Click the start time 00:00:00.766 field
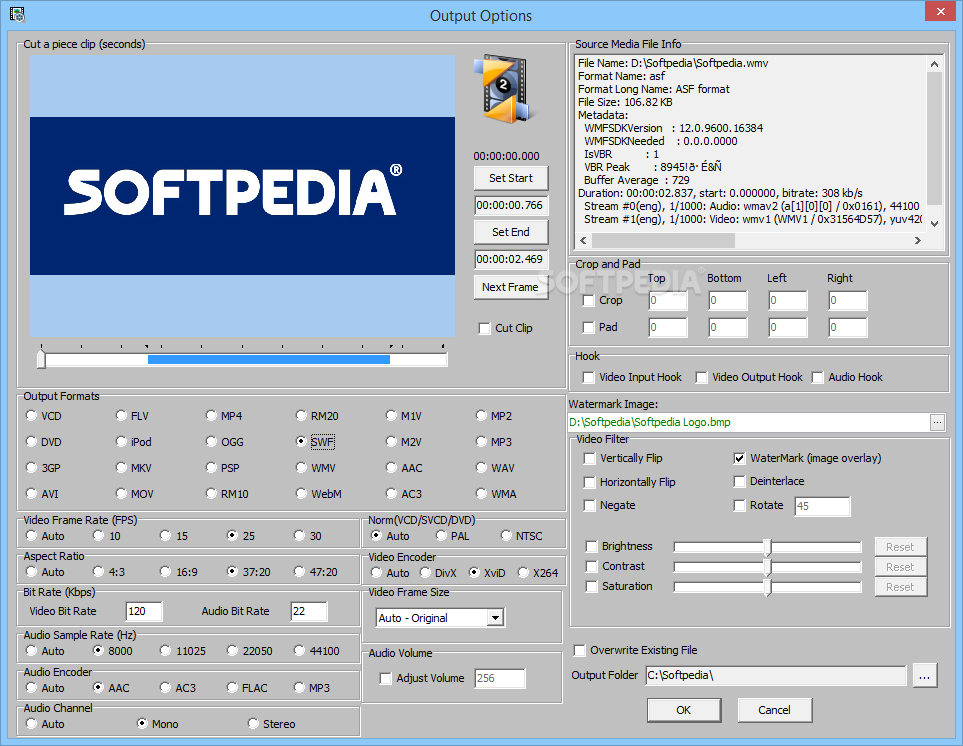This screenshot has height=746, width=963. (511, 205)
